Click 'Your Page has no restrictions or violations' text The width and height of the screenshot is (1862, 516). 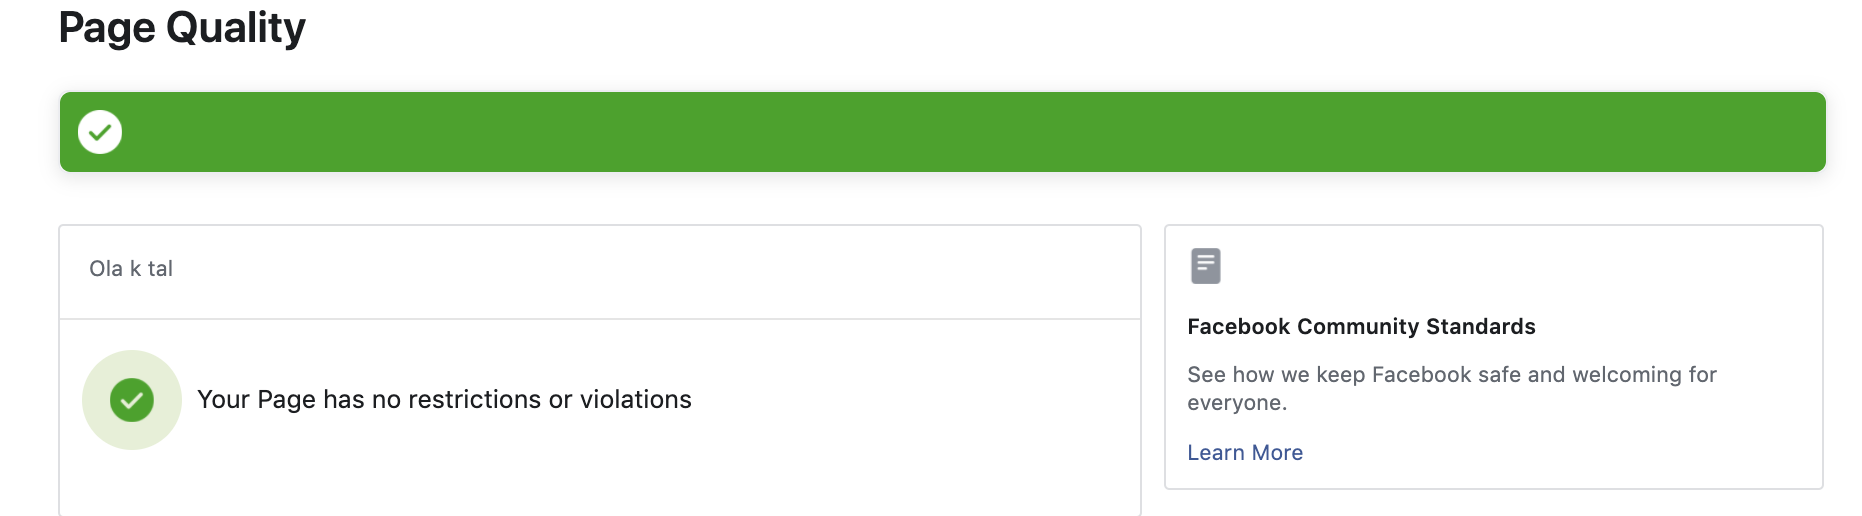[x=444, y=400]
